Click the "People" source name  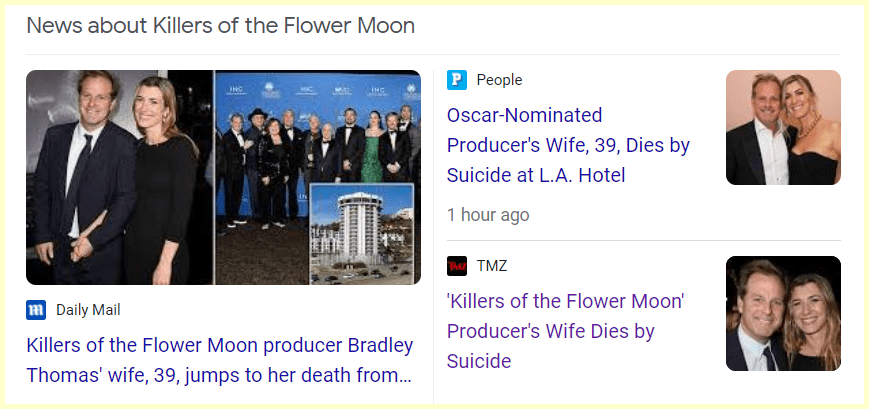(x=499, y=80)
